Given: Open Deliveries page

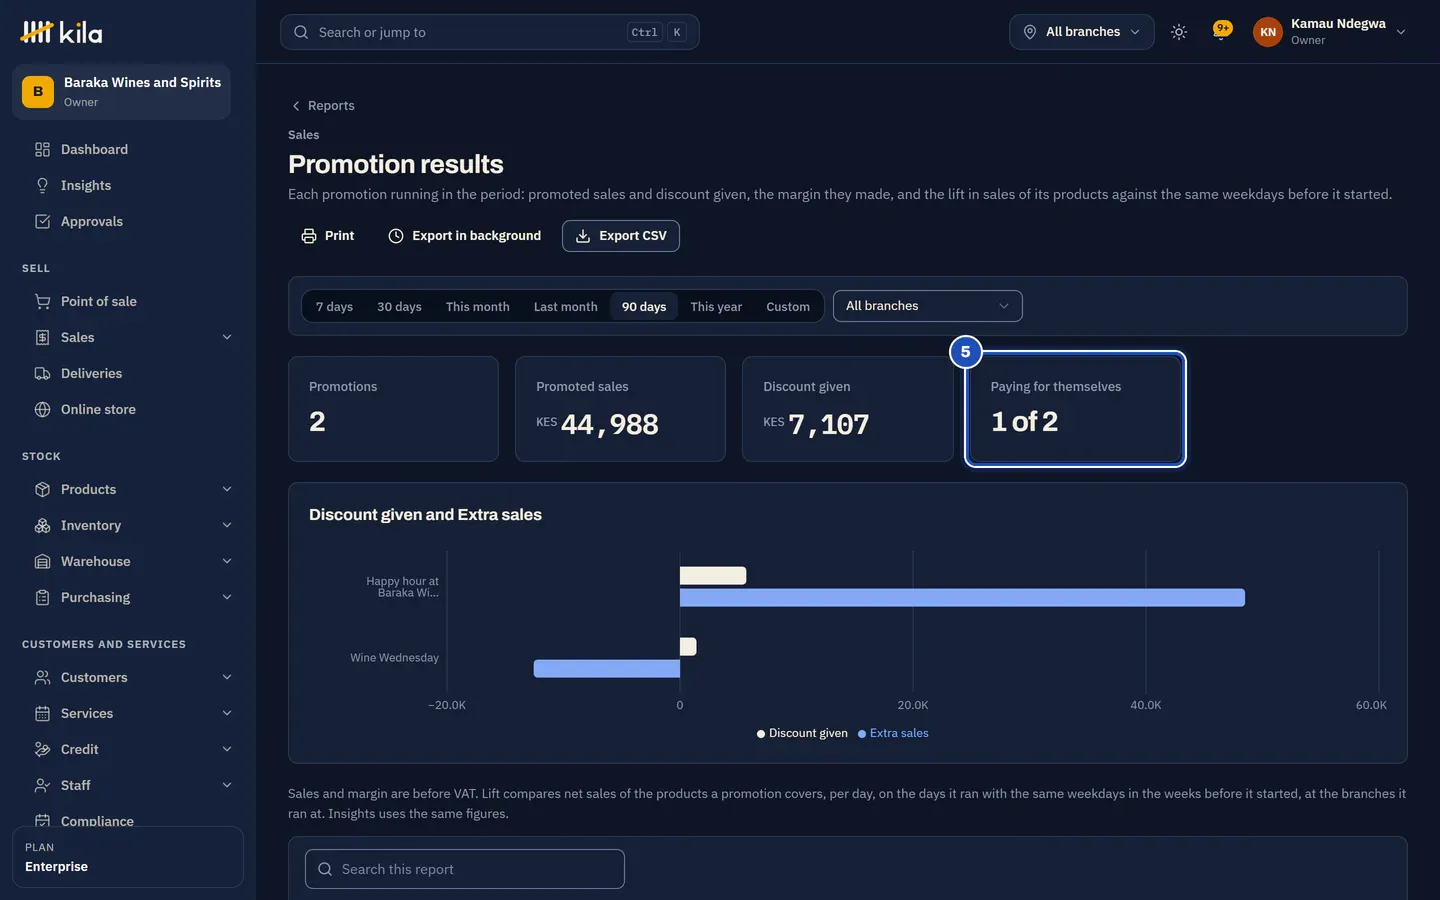Looking at the screenshot, I should (128, 374).
